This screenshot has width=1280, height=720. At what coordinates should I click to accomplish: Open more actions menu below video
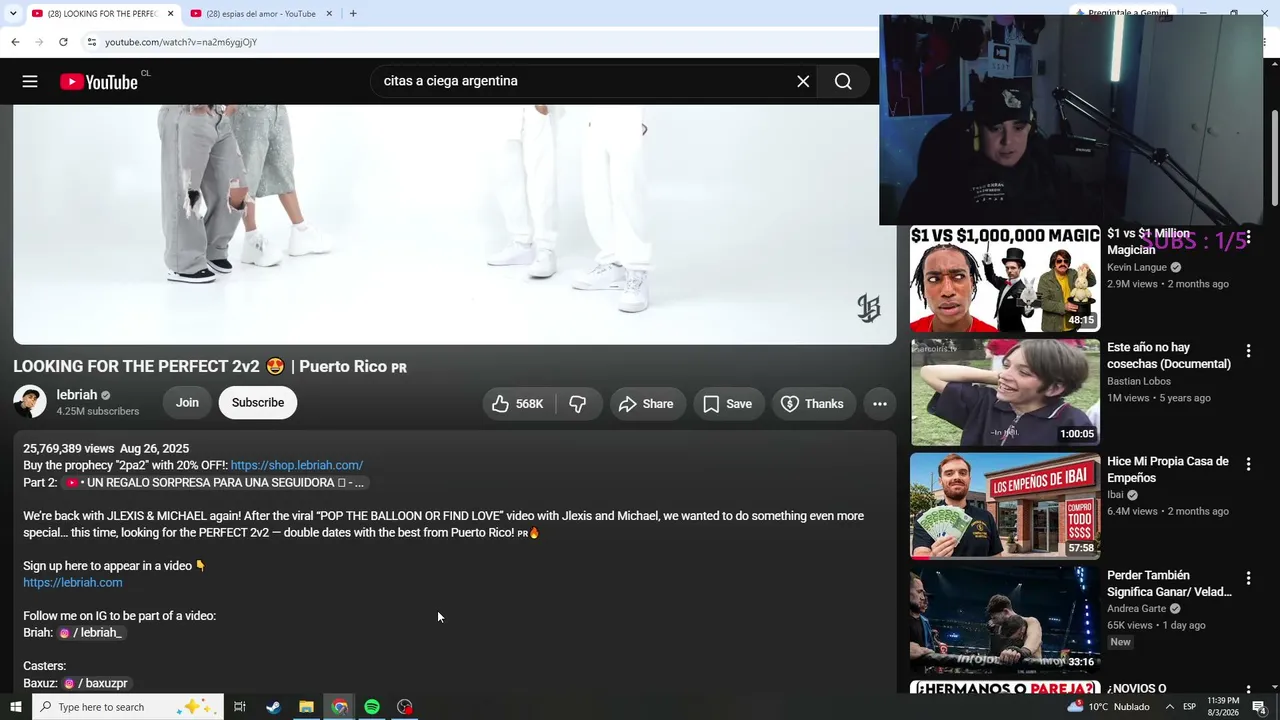[880, 404]
